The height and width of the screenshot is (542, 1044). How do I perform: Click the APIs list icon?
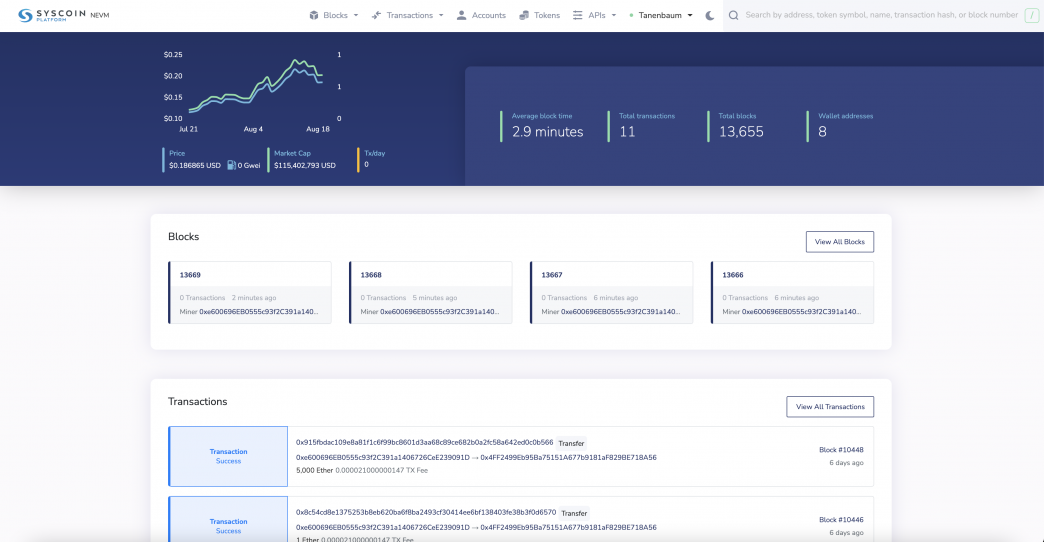578,16
